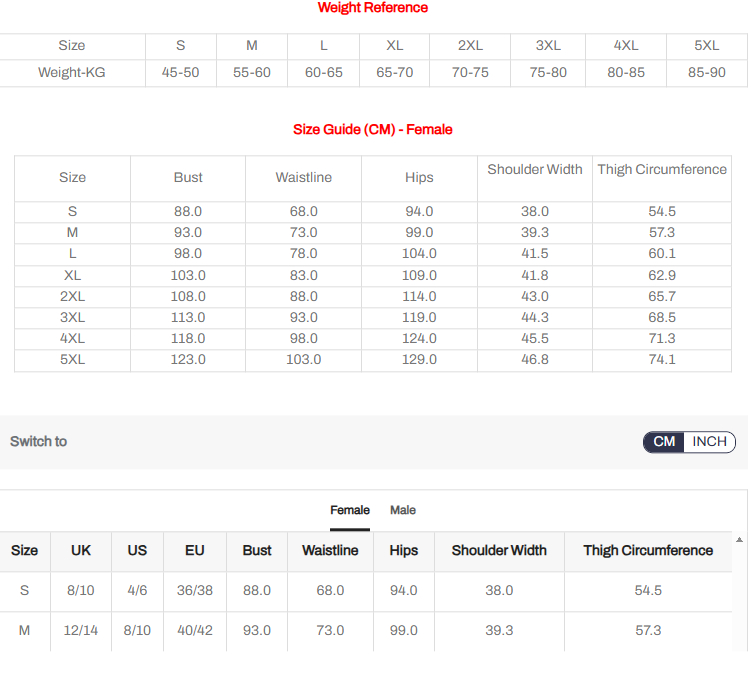Select the CM unit option
The width and height of the screenshot is (751, 678).
click(x=664, y=442)
